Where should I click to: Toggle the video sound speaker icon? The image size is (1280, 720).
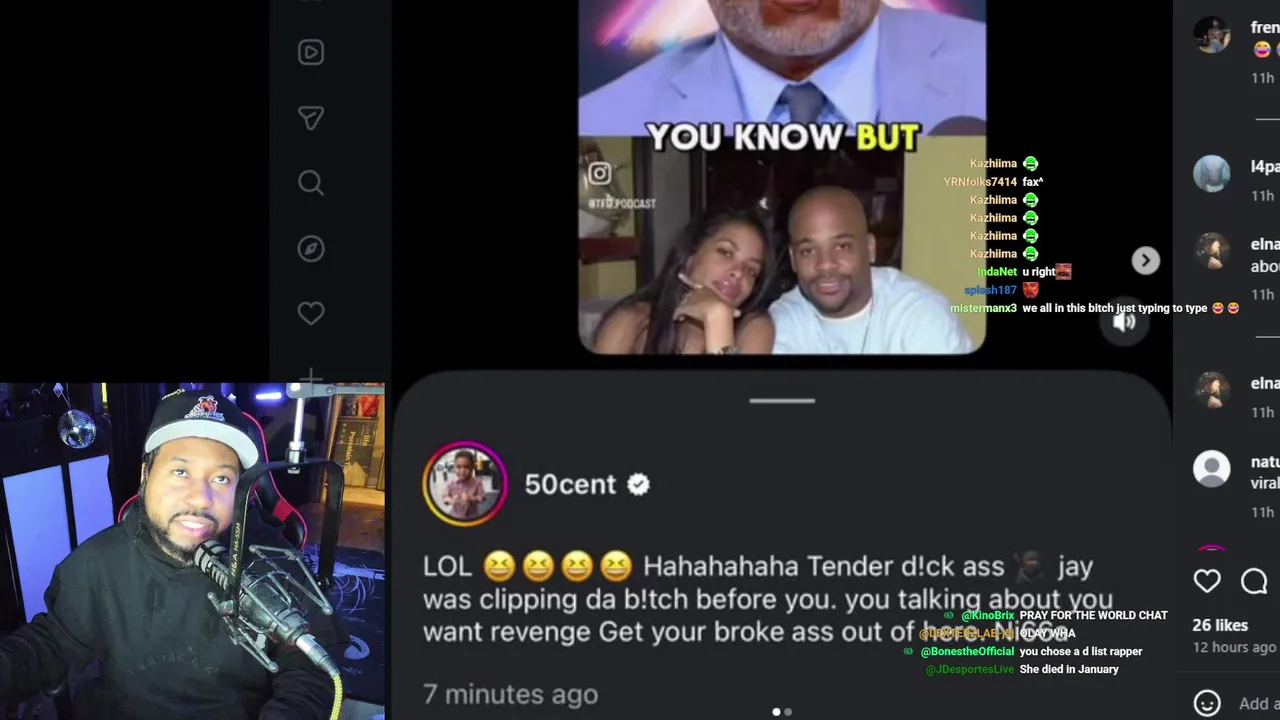[x=1124, y=322]
